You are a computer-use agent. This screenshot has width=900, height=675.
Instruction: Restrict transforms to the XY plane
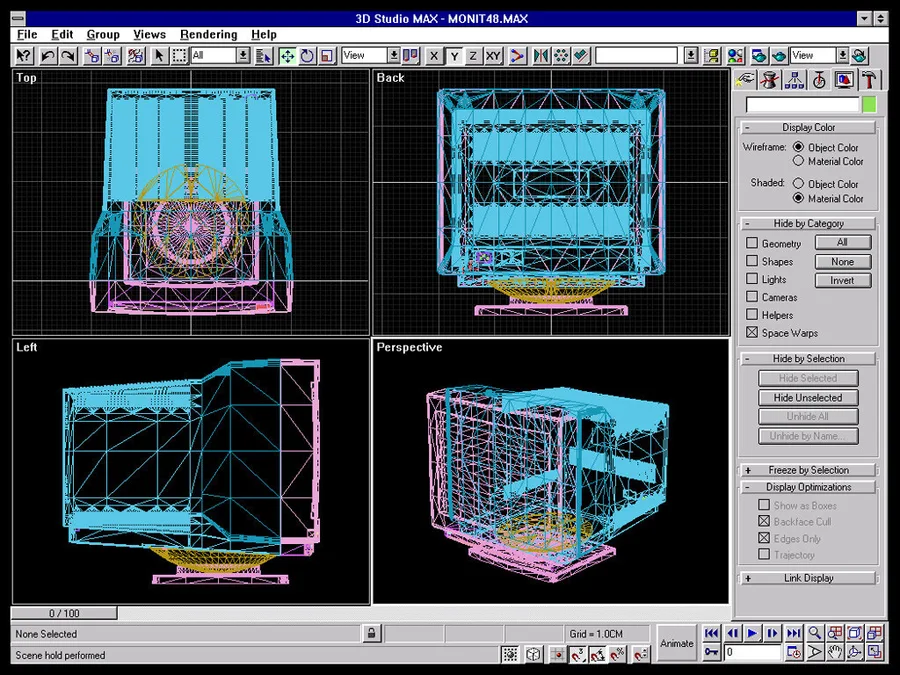(x=493, y=56)
